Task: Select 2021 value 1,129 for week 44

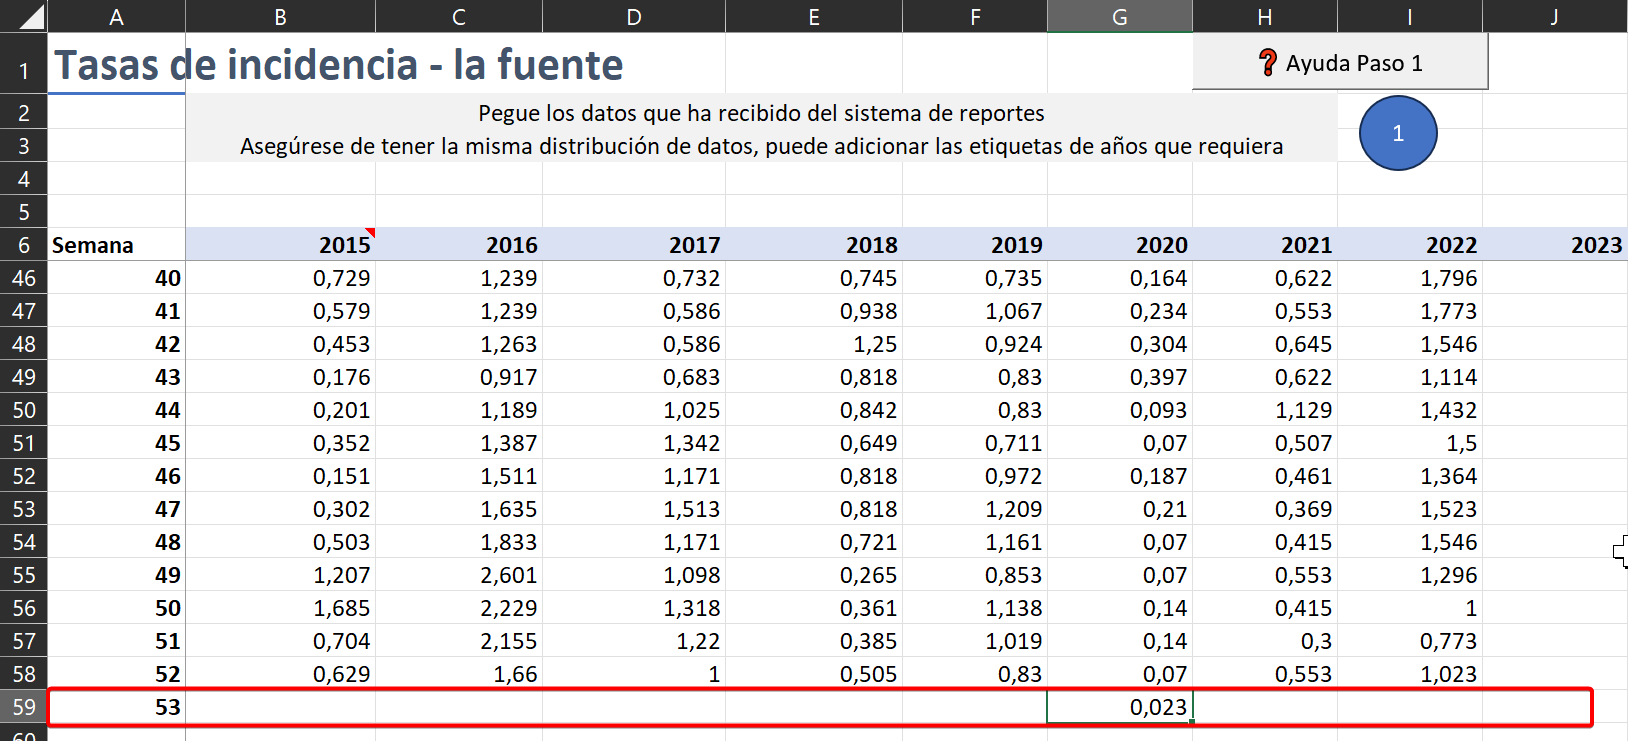Action: pos(1265,410)
